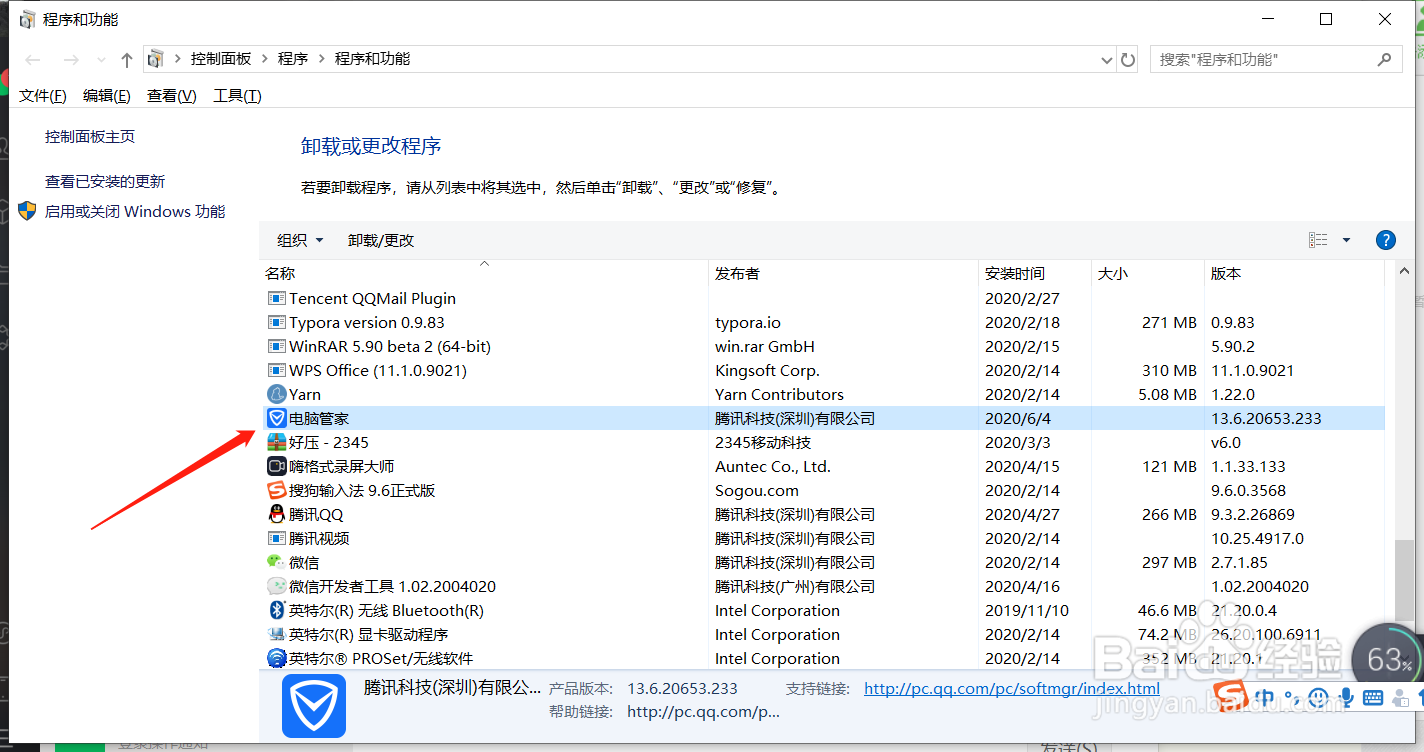This screenshot has width=1424, height=752.
Task: Open the 工具(T) menu
Action: coord(238,96)
